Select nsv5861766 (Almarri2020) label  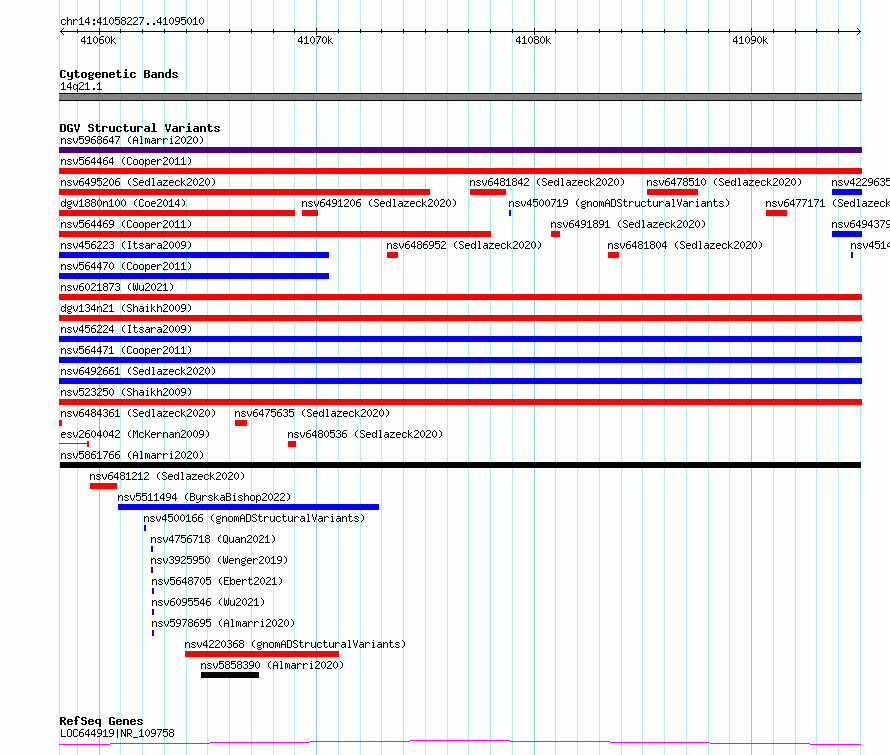tap(132, 455)
